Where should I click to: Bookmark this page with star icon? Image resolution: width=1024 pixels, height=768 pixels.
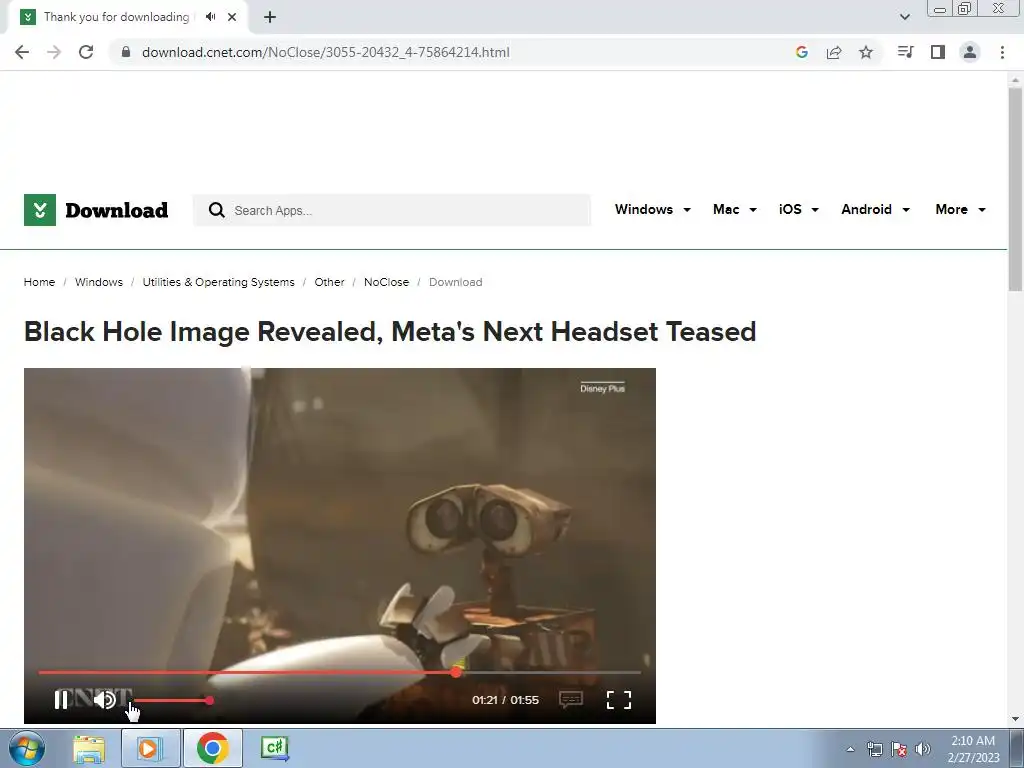866,52
